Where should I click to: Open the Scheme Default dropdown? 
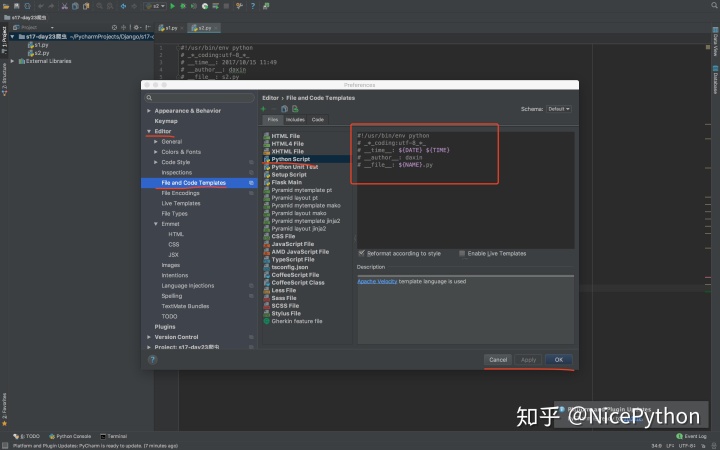point(559,109)
